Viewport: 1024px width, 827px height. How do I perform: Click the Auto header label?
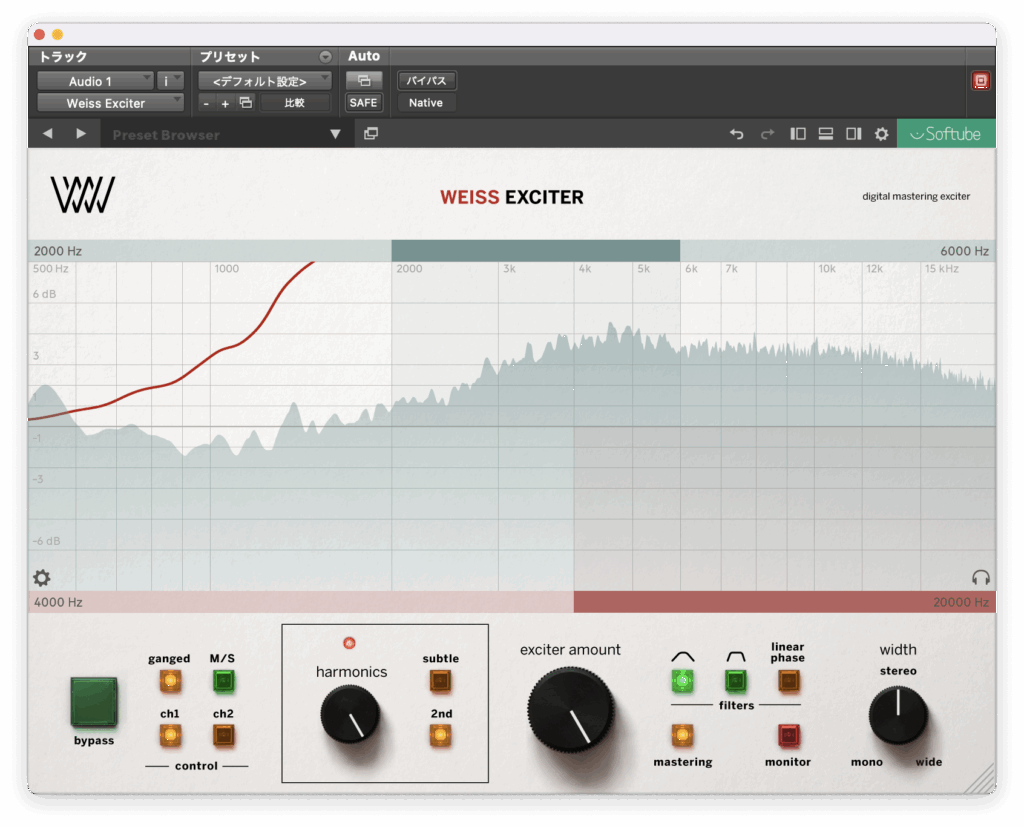pyautogui.click(x=364, y=56)
